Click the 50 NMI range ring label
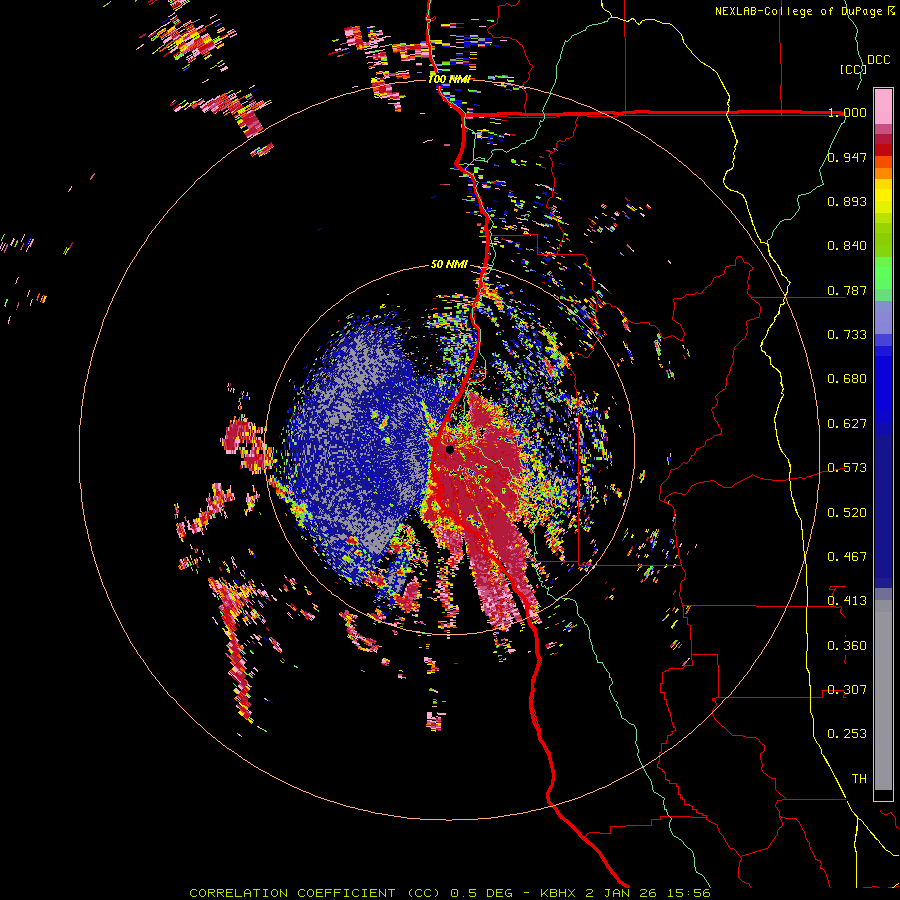This screenshot has width=900, height=900. coord(449,265)
